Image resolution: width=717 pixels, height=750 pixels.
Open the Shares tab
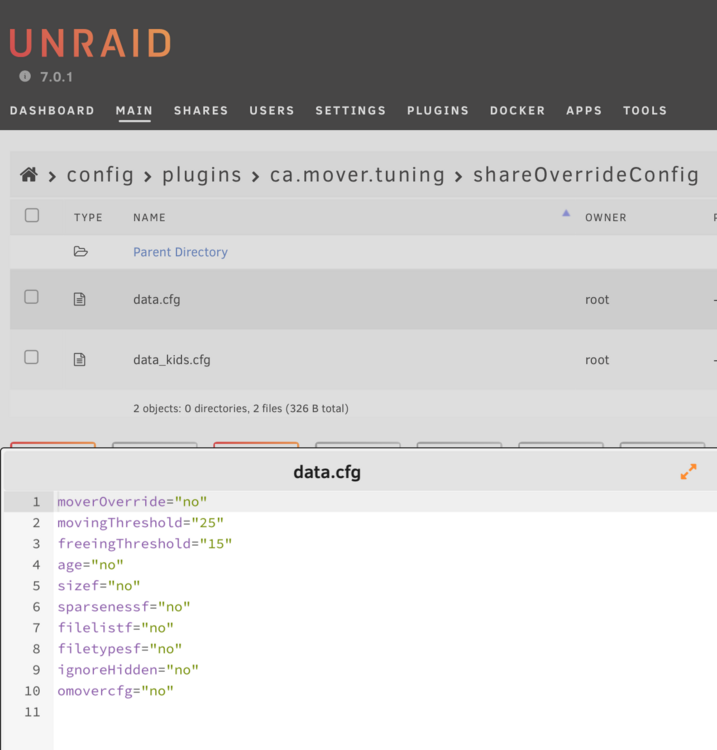click(201, 110)
